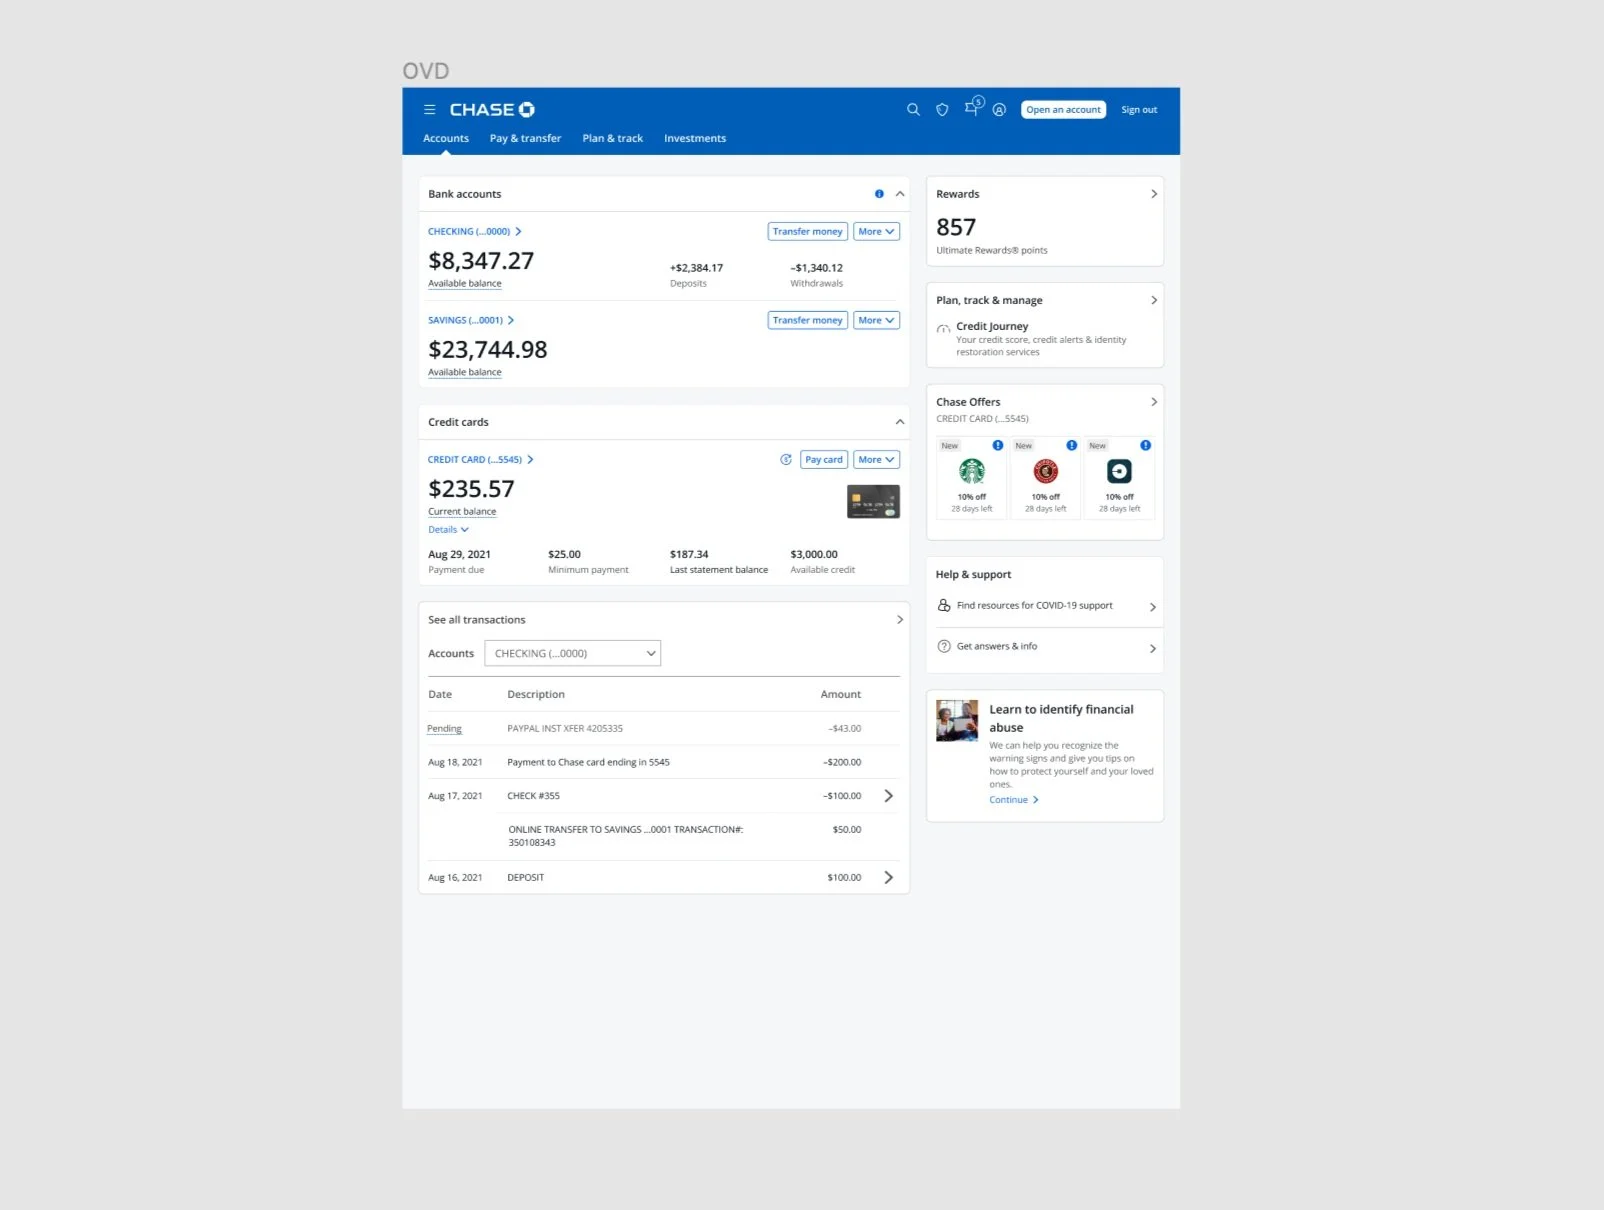
Task: Click checking Available balance label
Action: [465, 284]
